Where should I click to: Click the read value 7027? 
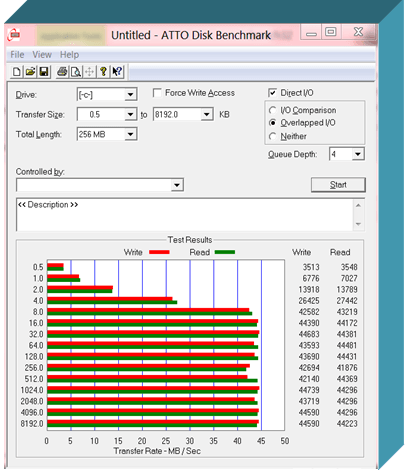[x=349, y=278]
